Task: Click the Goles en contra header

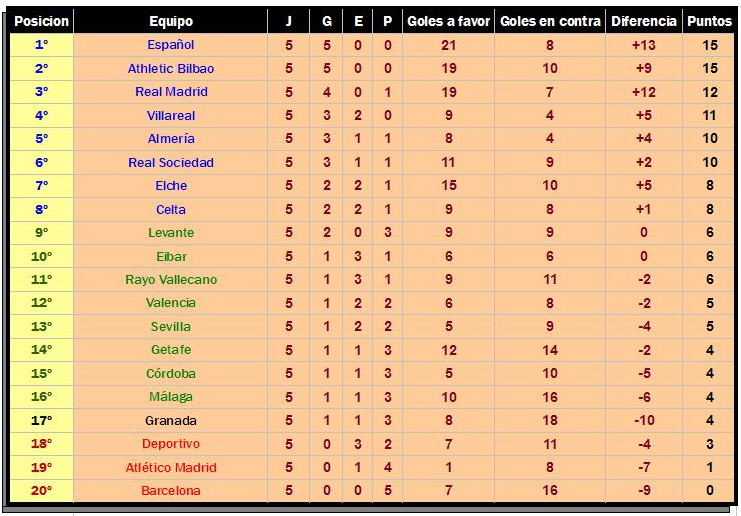Action: tap(550, 21)
